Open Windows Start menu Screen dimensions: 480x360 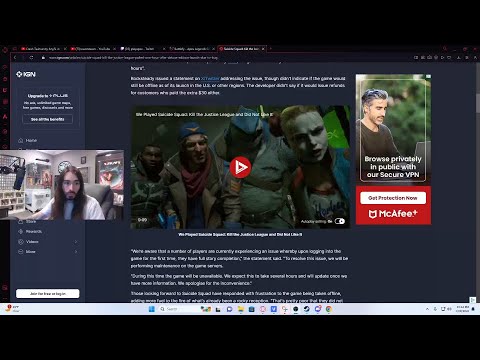[151, 309]
